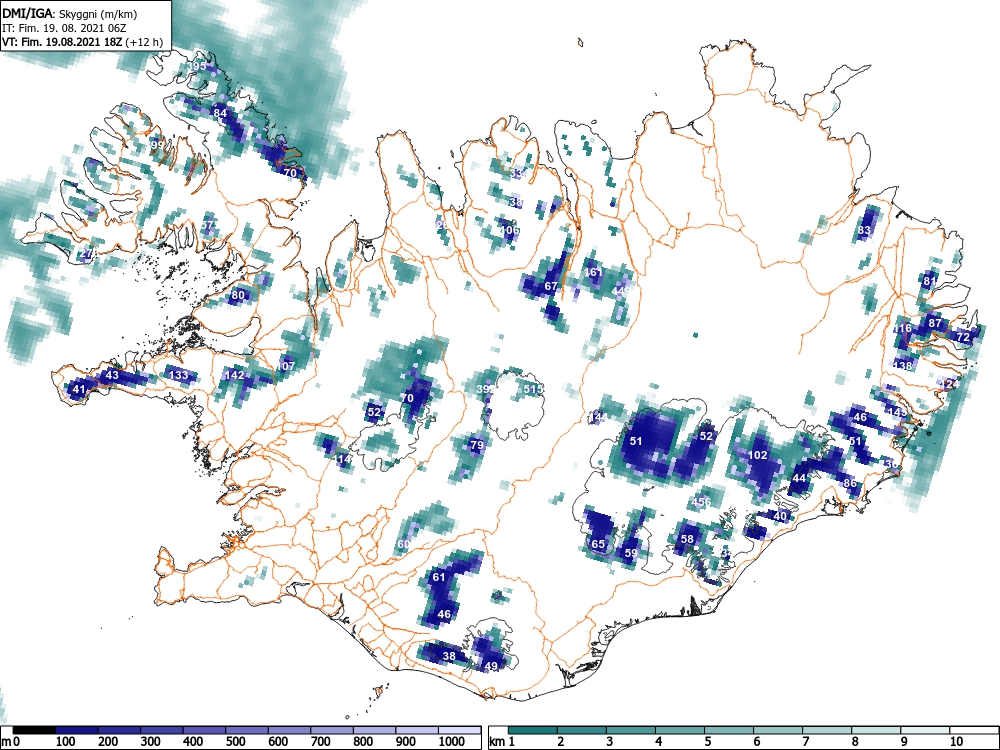Select the 102 visibility label
Screen dimensions: 1000x750
pos(758,455)
